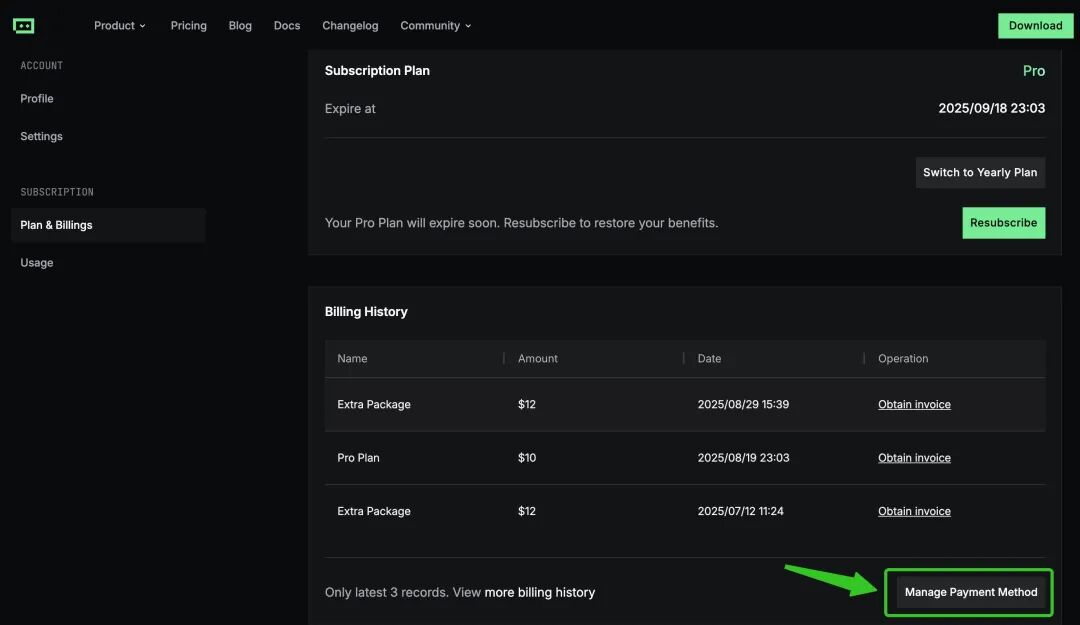Expand the Product dropdown menu
Image resolution: width=1080 pixels, height=625 pixels.
(x=120, y=26)
